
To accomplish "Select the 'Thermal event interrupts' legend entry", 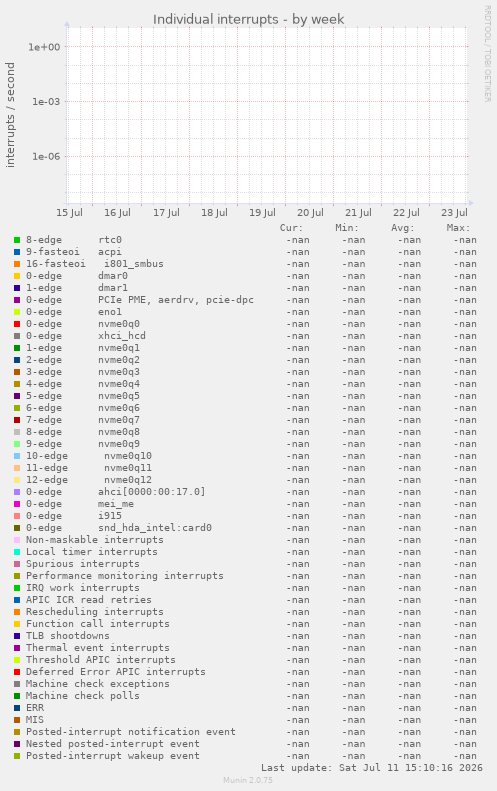I will pyautogui.click(x=98, y=648).
